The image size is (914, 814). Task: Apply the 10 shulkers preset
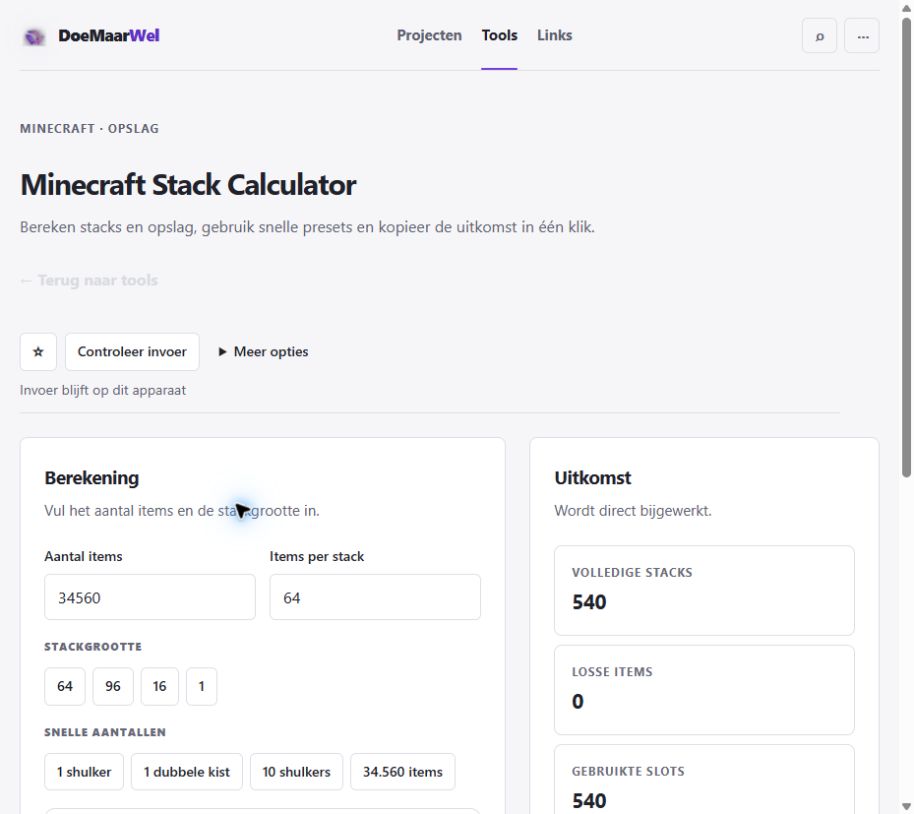[x=297, y=772]
